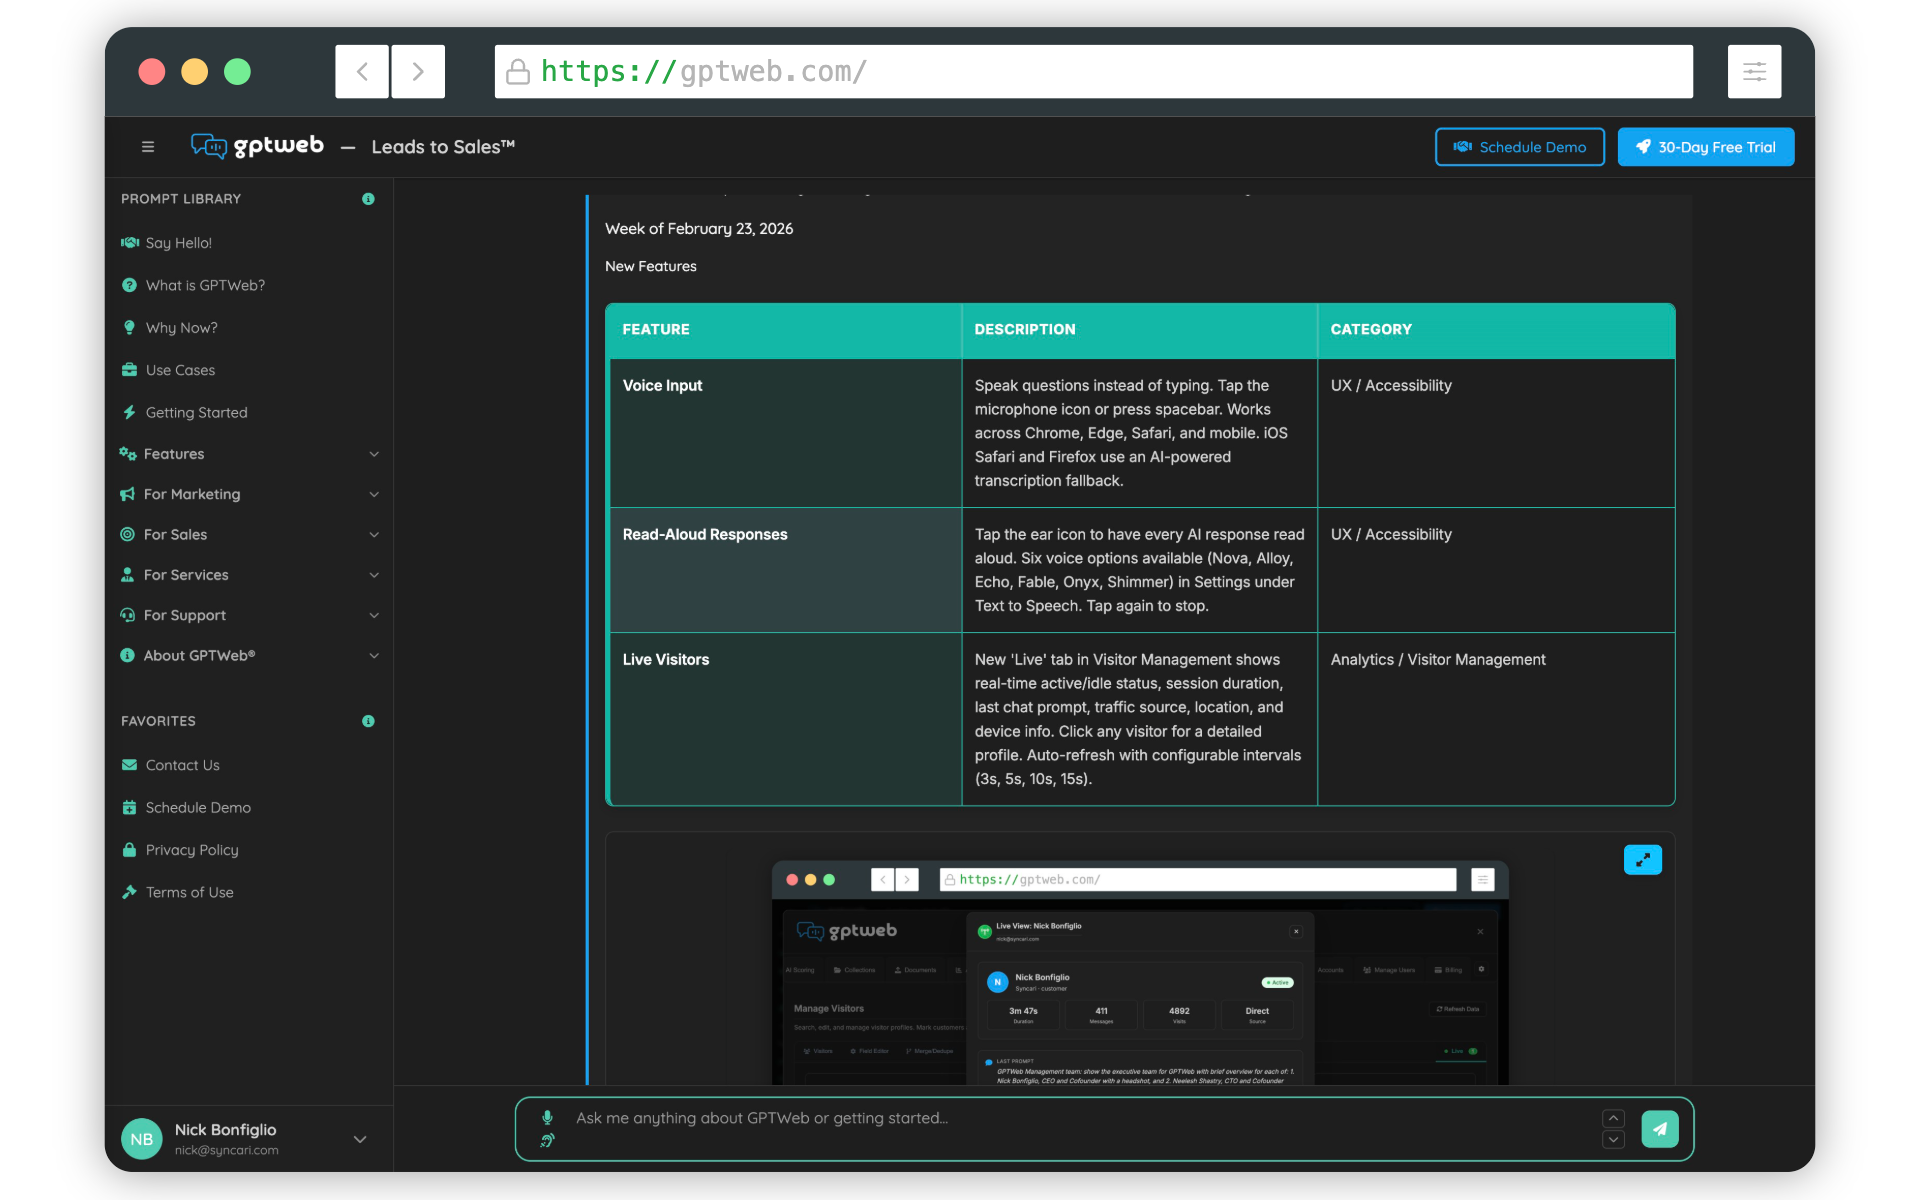
Task: Click the Leads to Sales™ tagline
Action: tap(443, 147)
